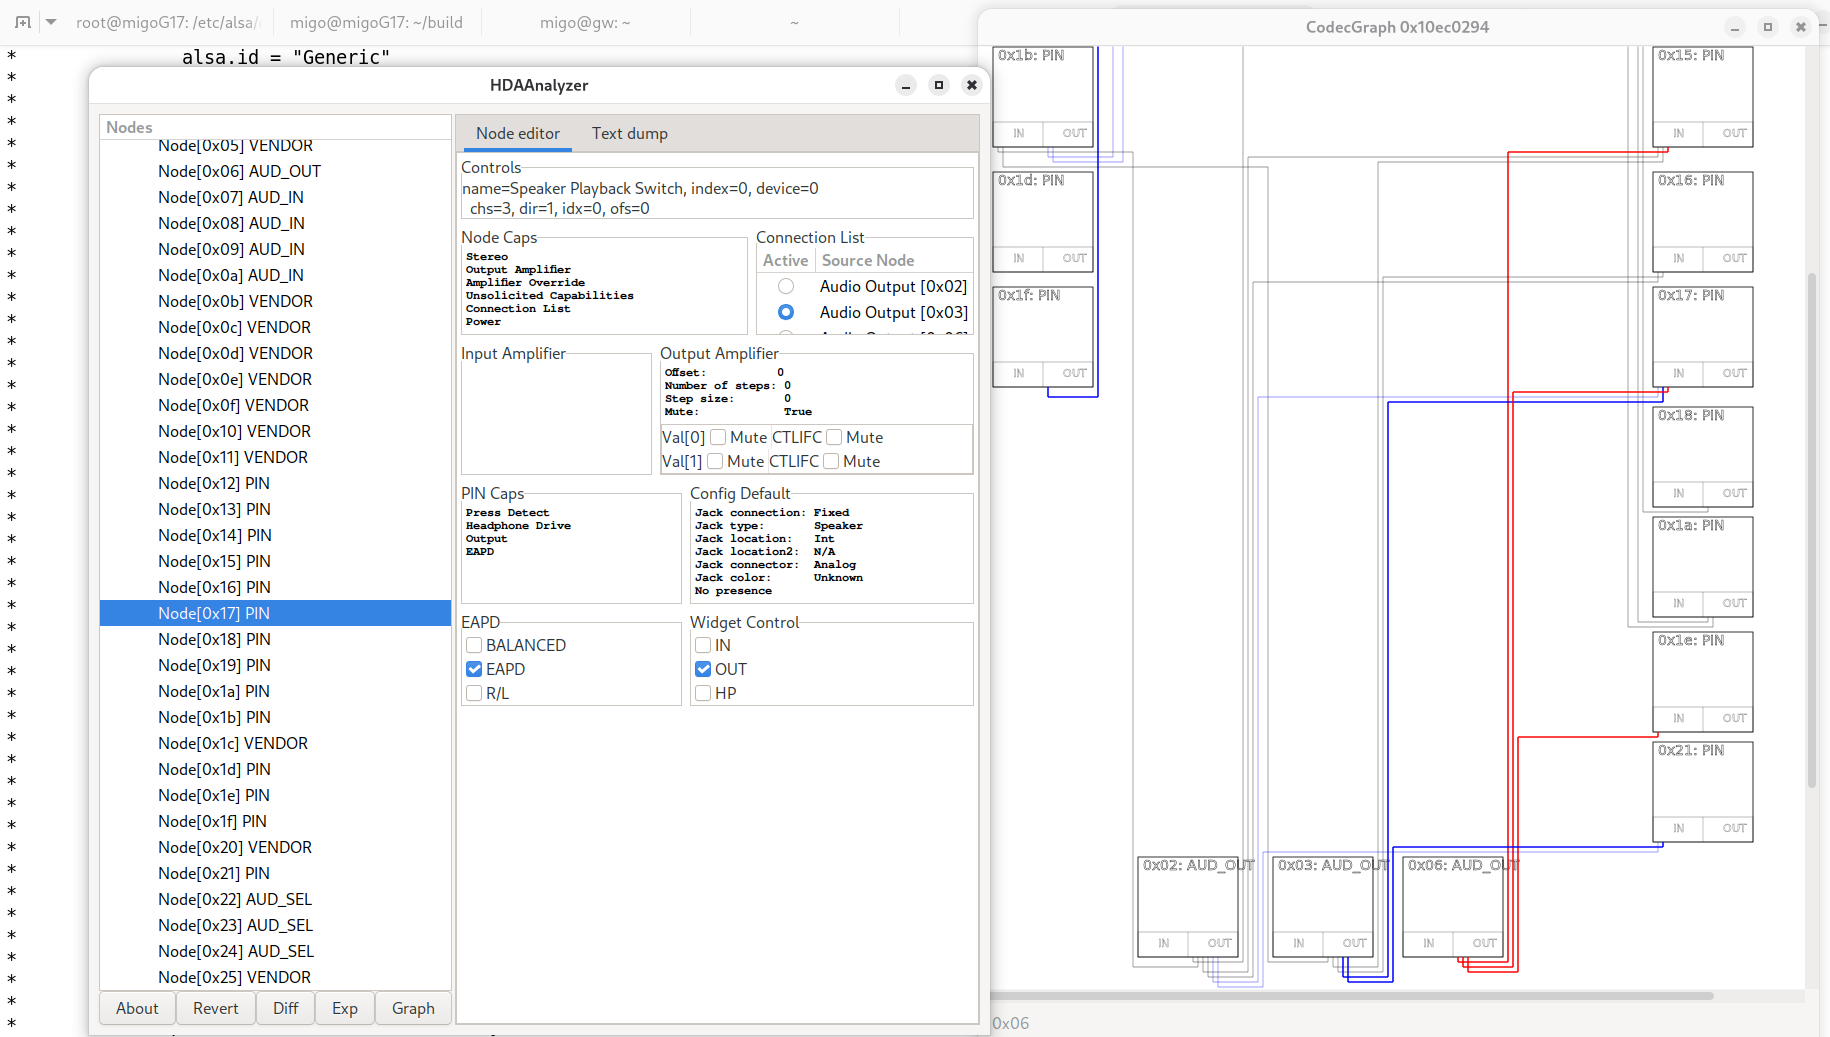
Task: Close the HDAAnalyzer window
Action: pos(971,85)
